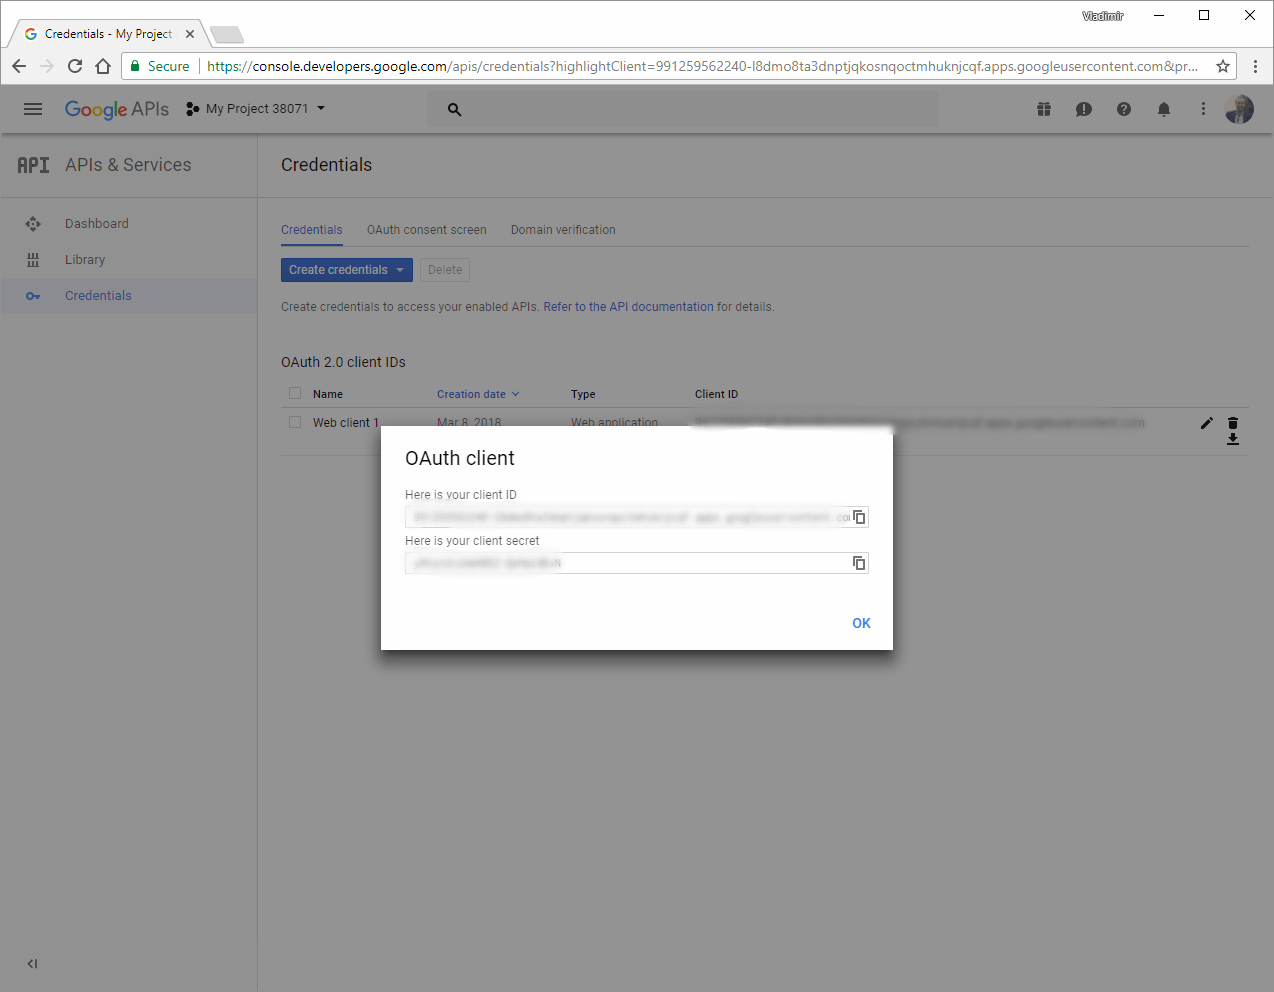Go to the browser home page

pyautogui.click(x=103, y=66)
